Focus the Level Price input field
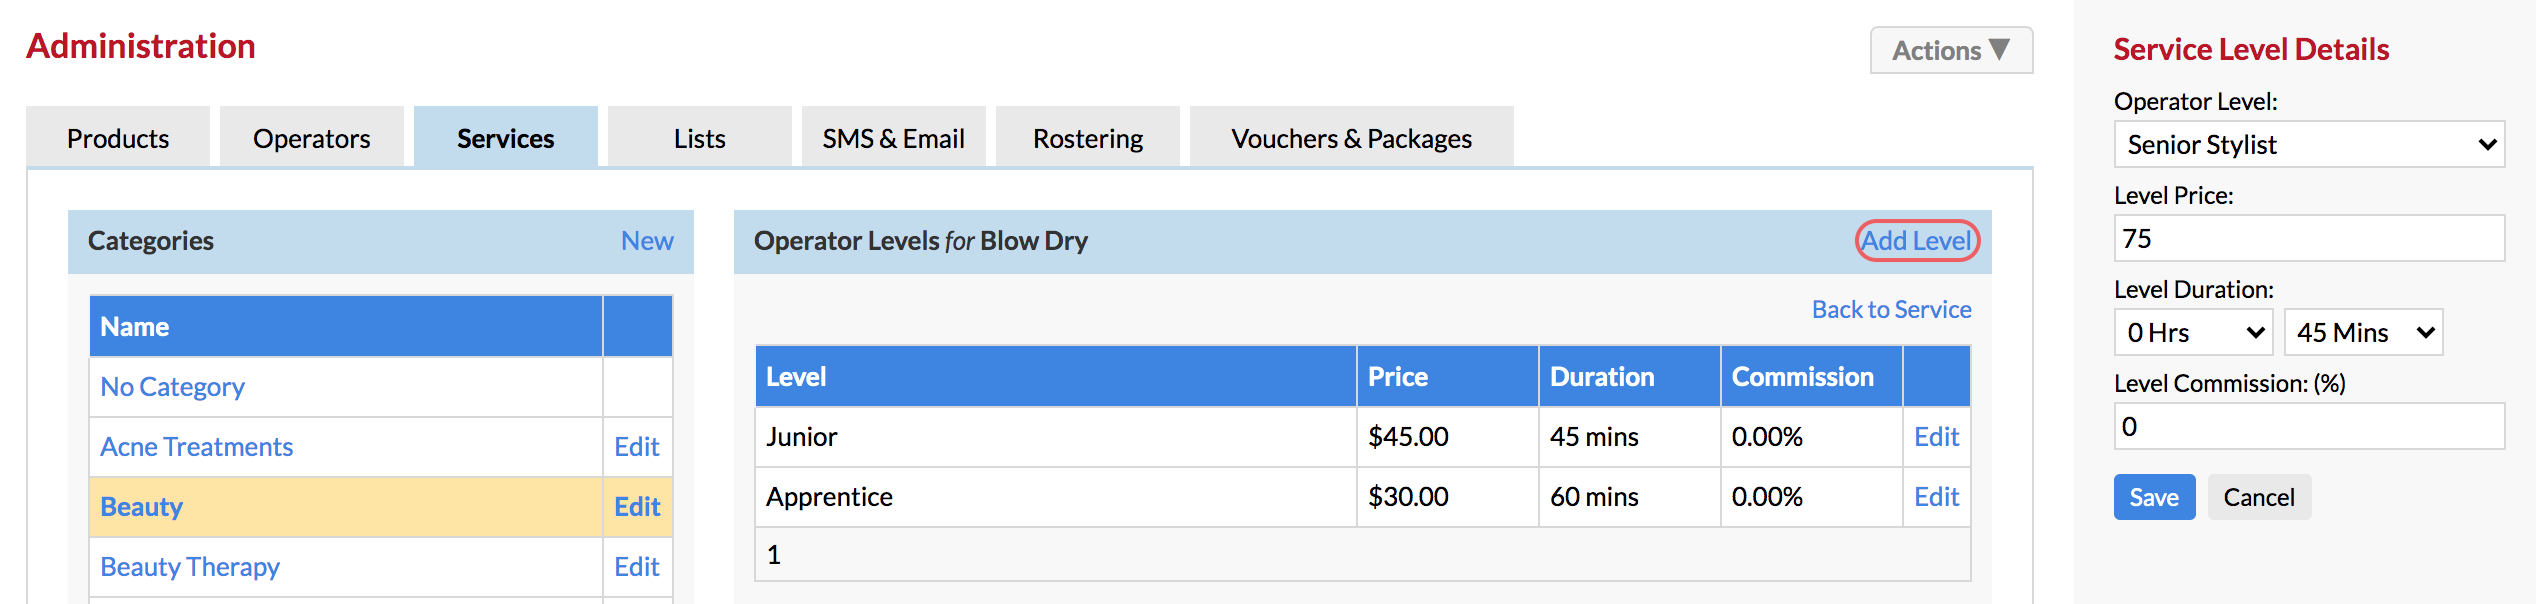Image resolution: width=2536 pixels, height=604 pixels. [2309, 239]
